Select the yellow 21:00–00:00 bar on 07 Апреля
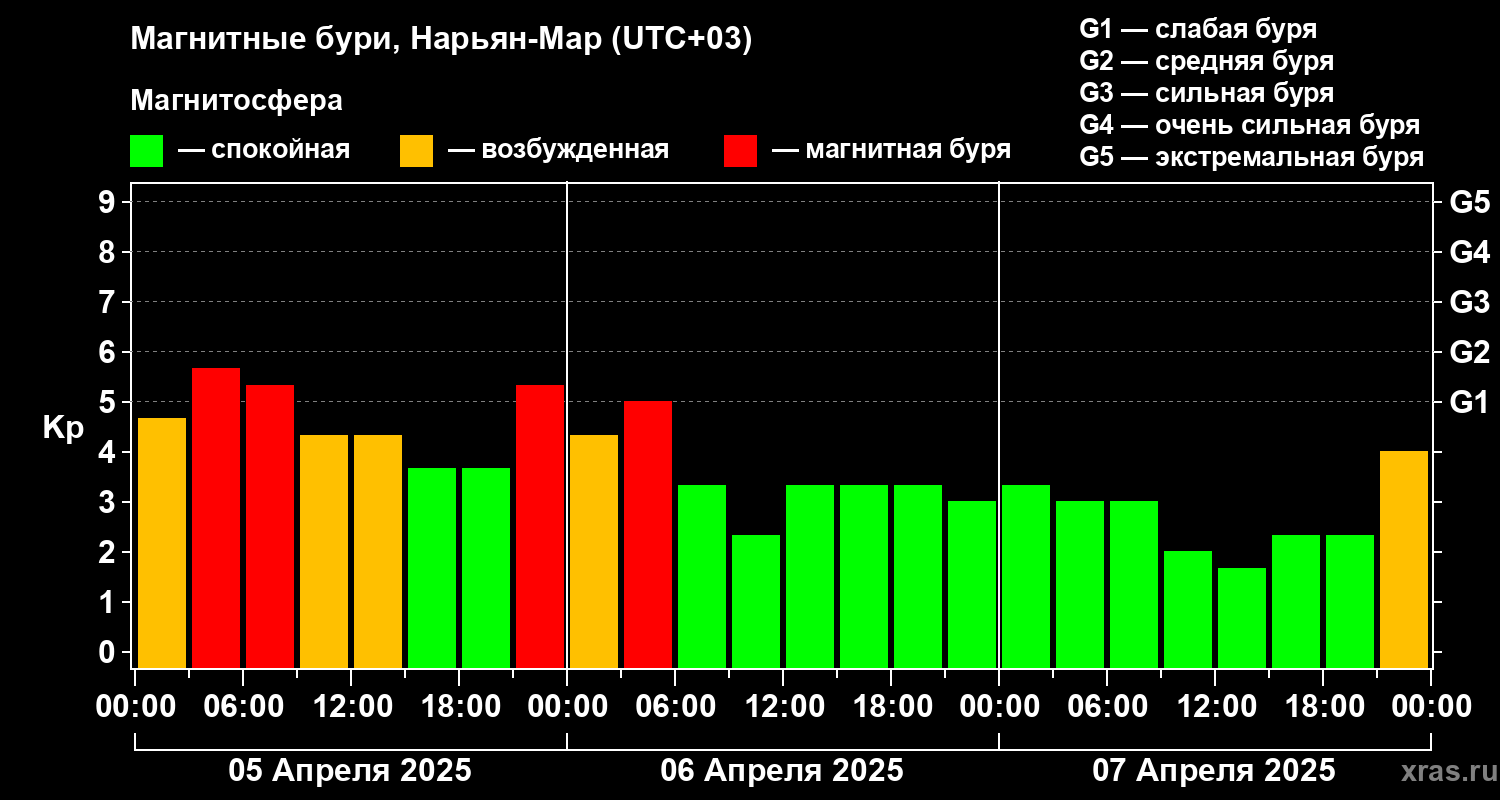Image resolution: width=1500 pixels, height=800 pixels. click(1404, 560)
